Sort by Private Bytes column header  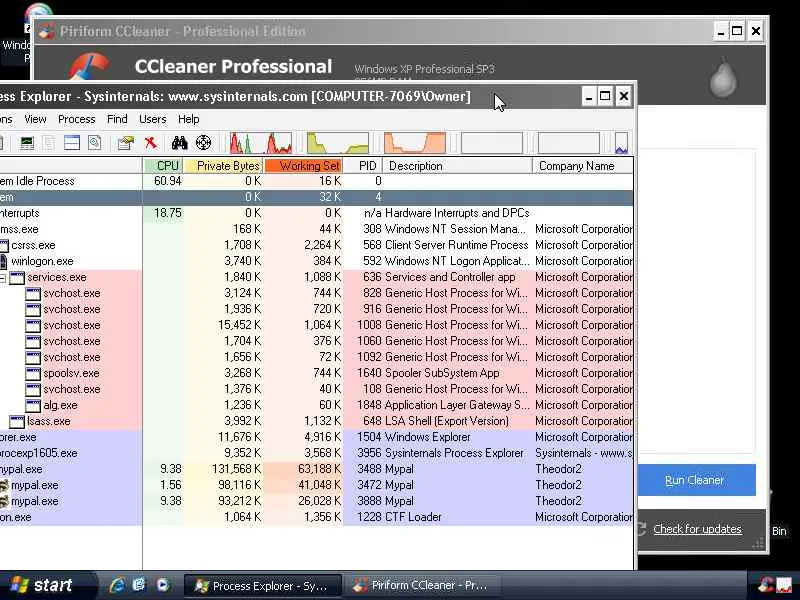click(223, 166)
